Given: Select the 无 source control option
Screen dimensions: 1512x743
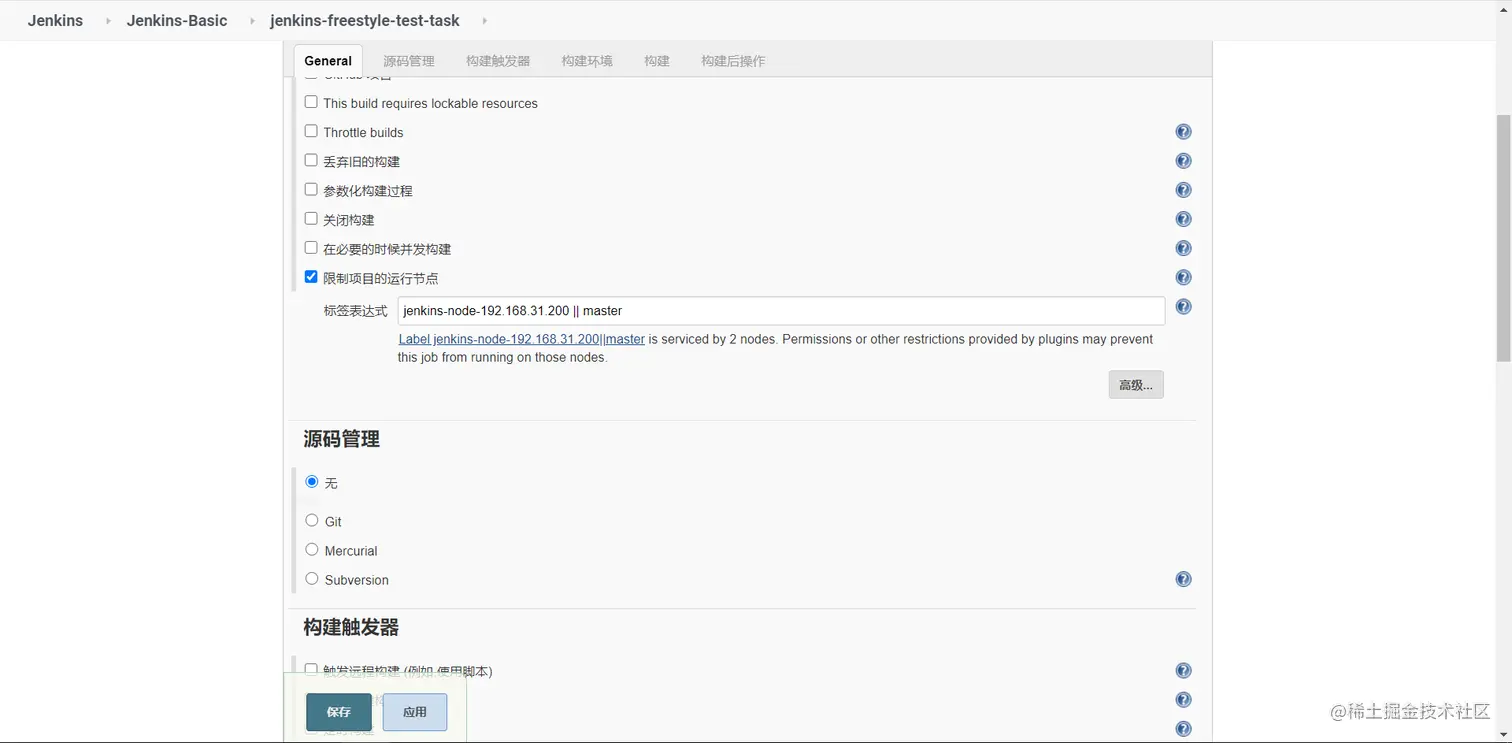Looking at the screenshot, I should (312, 482).
